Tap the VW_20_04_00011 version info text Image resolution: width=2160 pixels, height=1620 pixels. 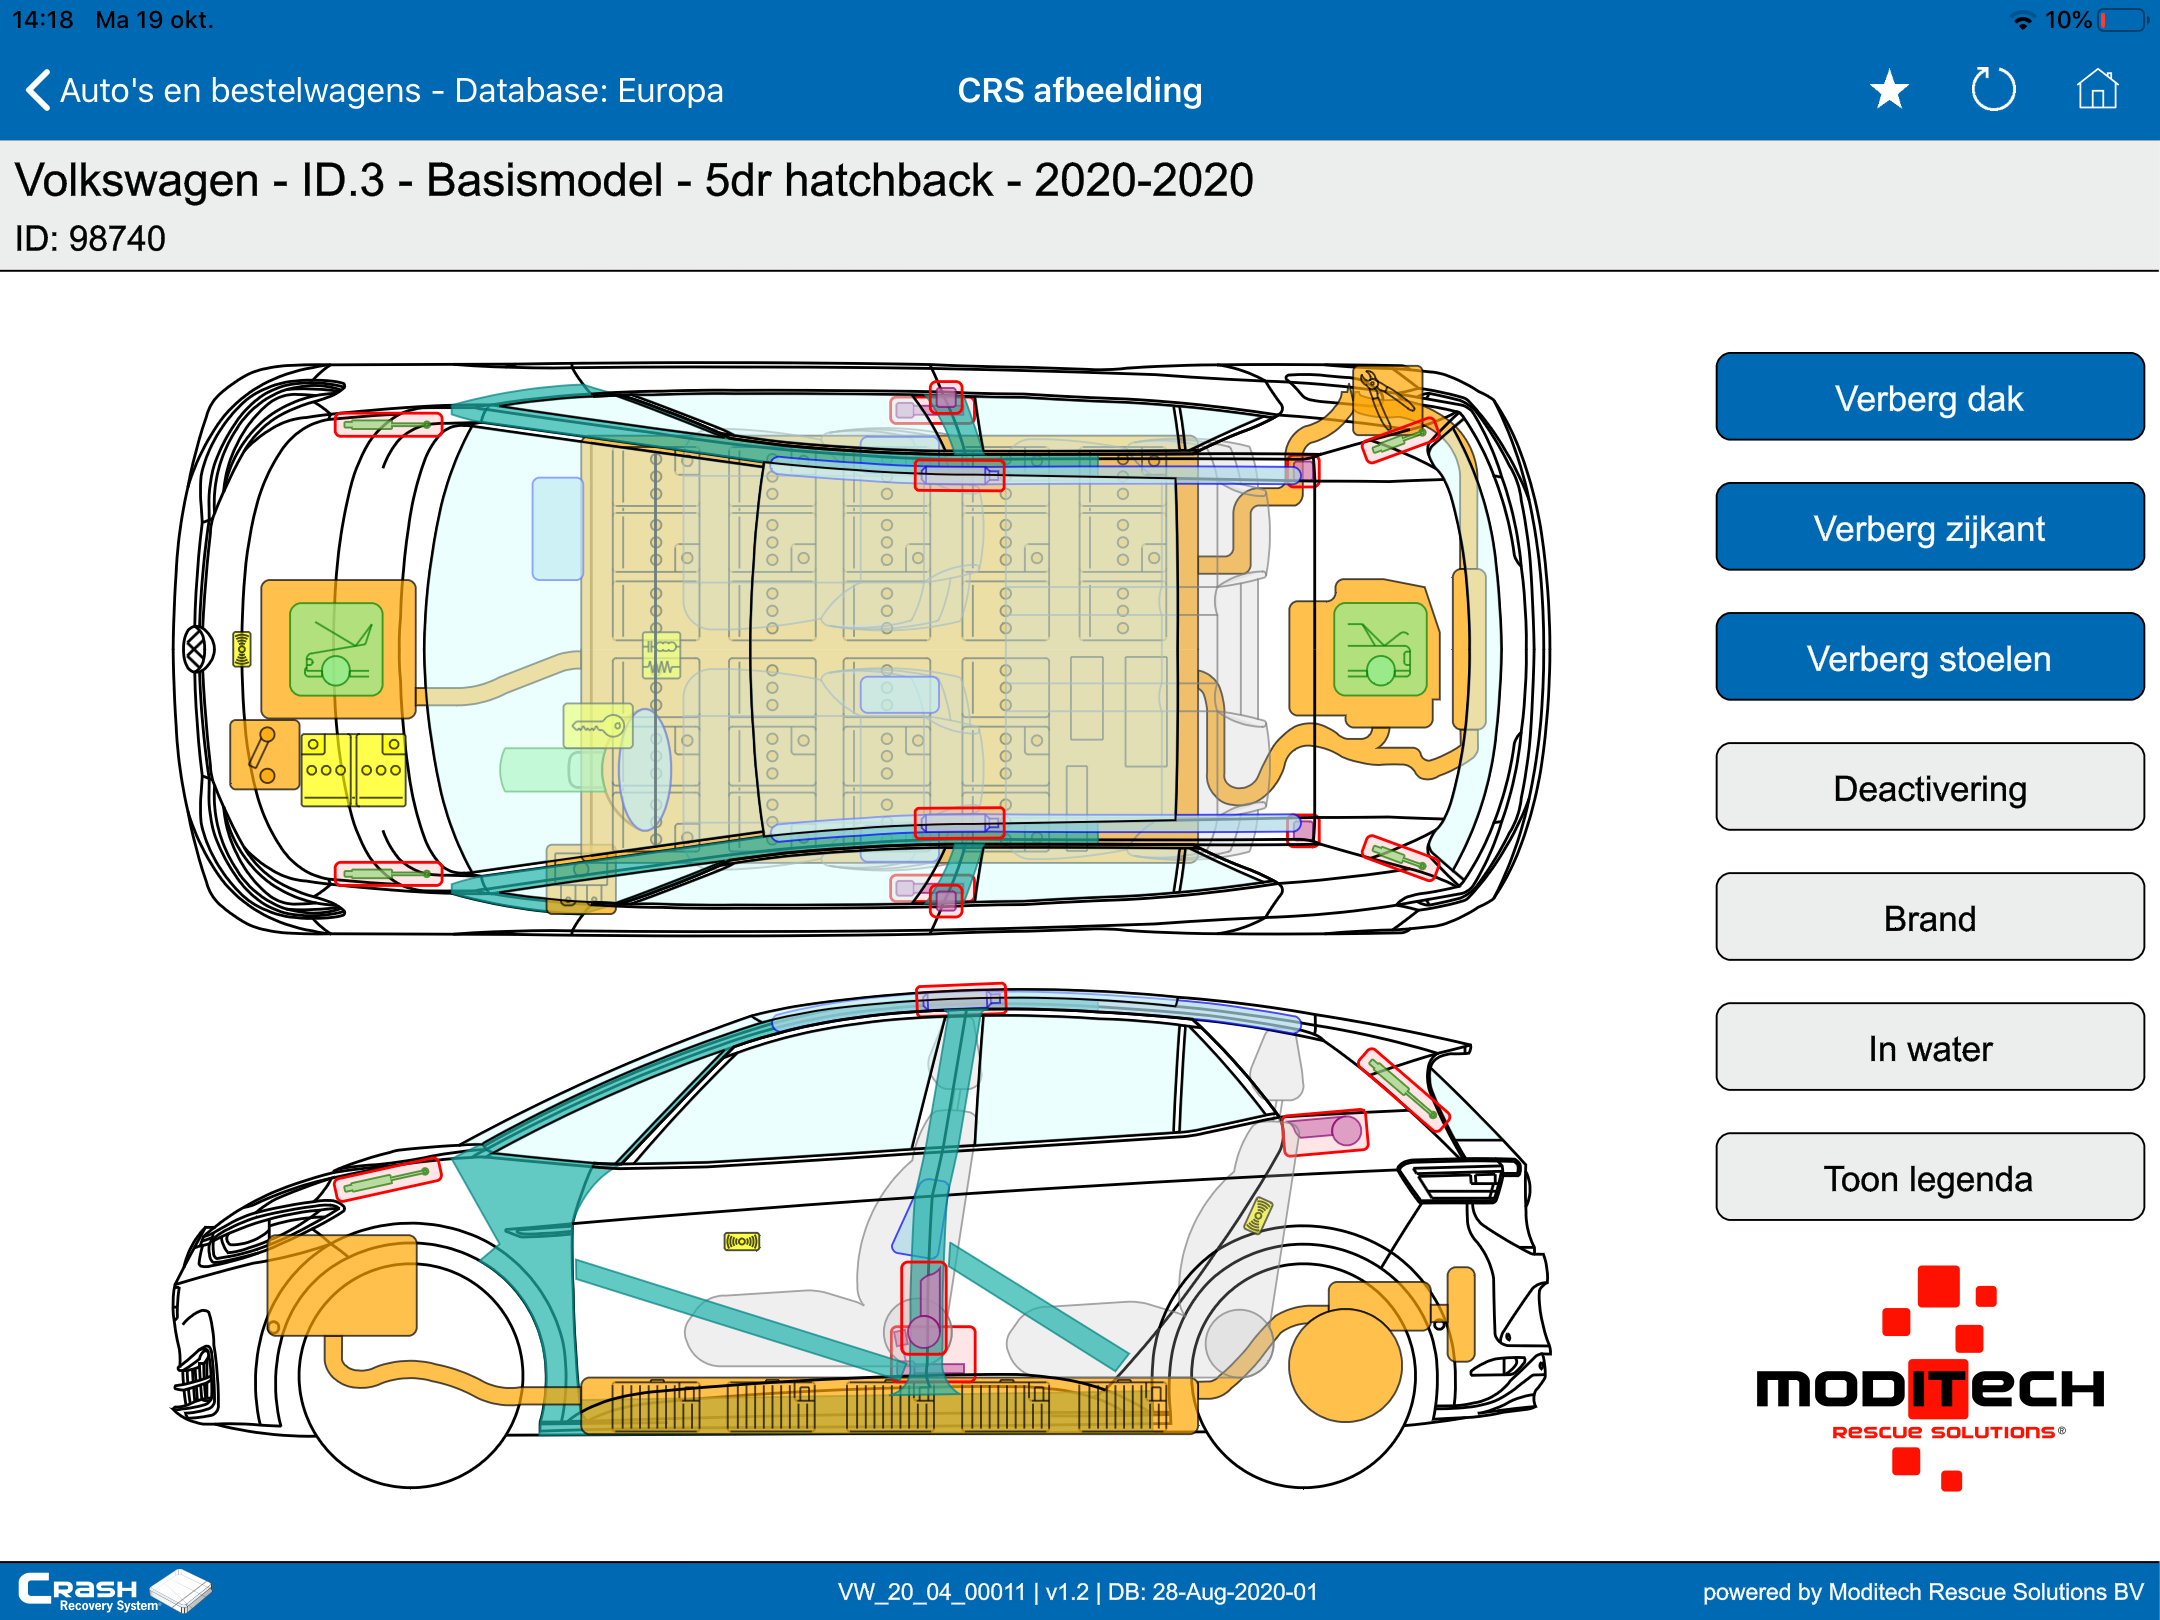tap(1078, 1591)
